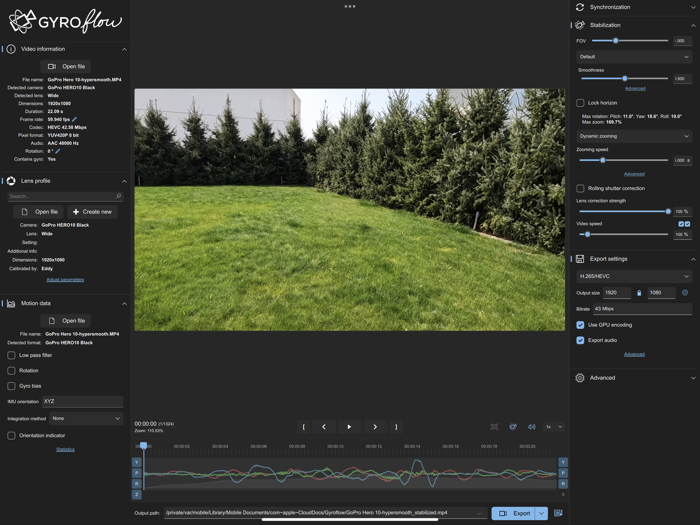Mute the playback audio speaker icon
Viewport: 700px width, 525px height.
pos(531,427)
